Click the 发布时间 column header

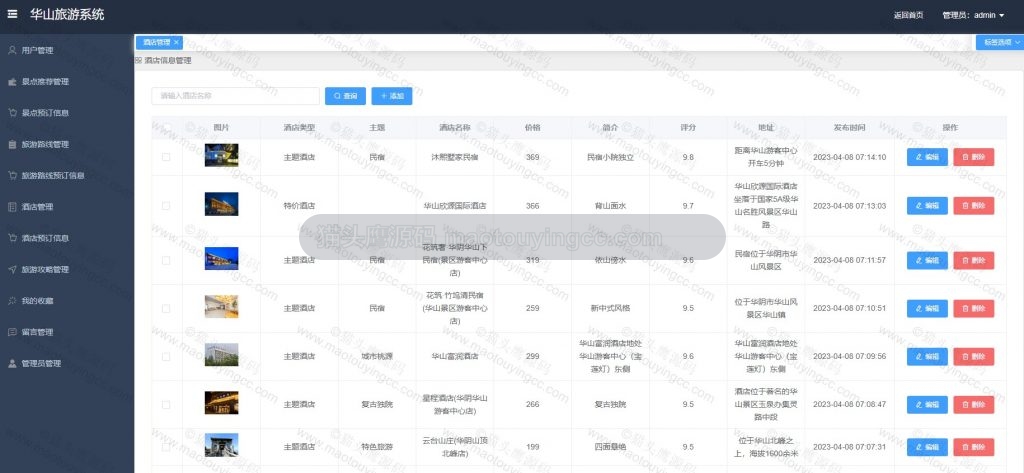pyautogui.click(x=850, y=127)
